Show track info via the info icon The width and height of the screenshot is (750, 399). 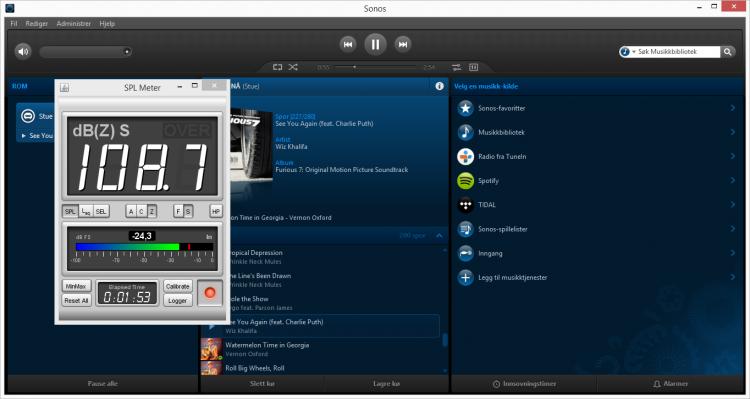click(439, 86)
